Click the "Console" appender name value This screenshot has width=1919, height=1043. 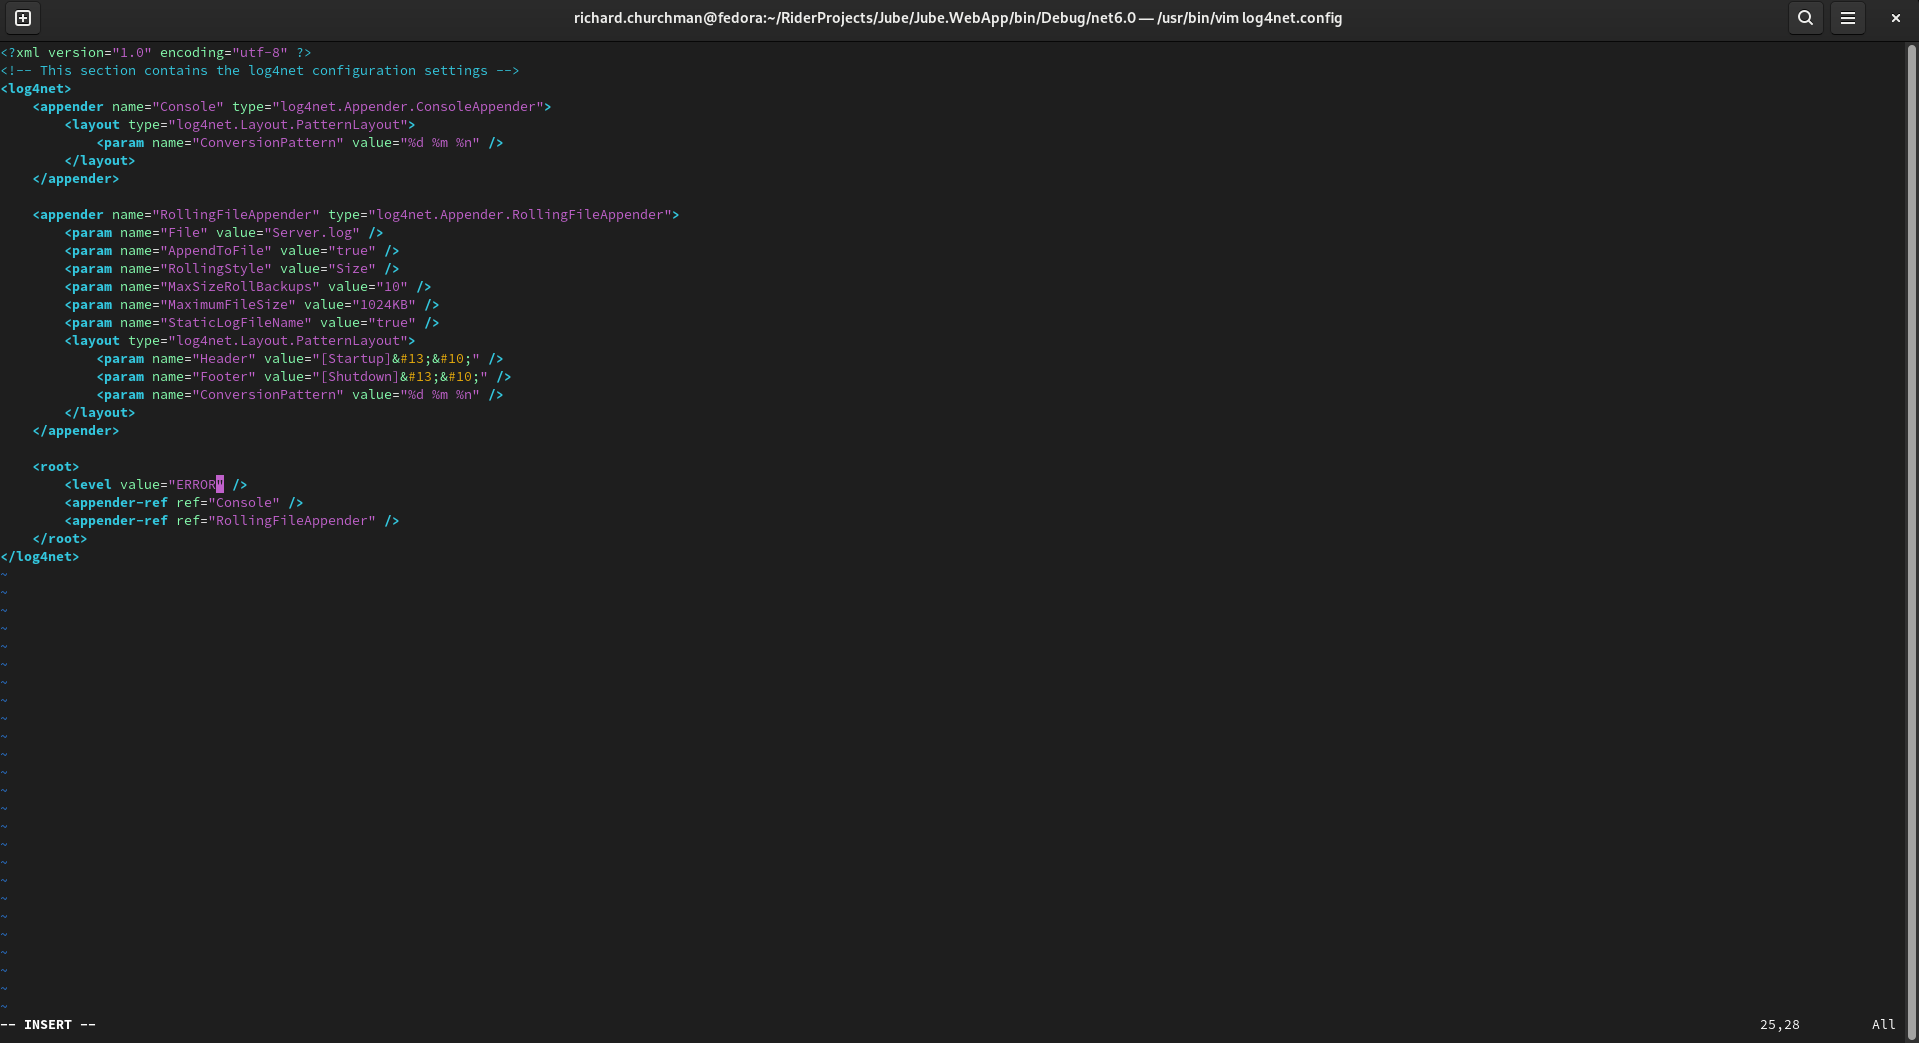point(188,106)
